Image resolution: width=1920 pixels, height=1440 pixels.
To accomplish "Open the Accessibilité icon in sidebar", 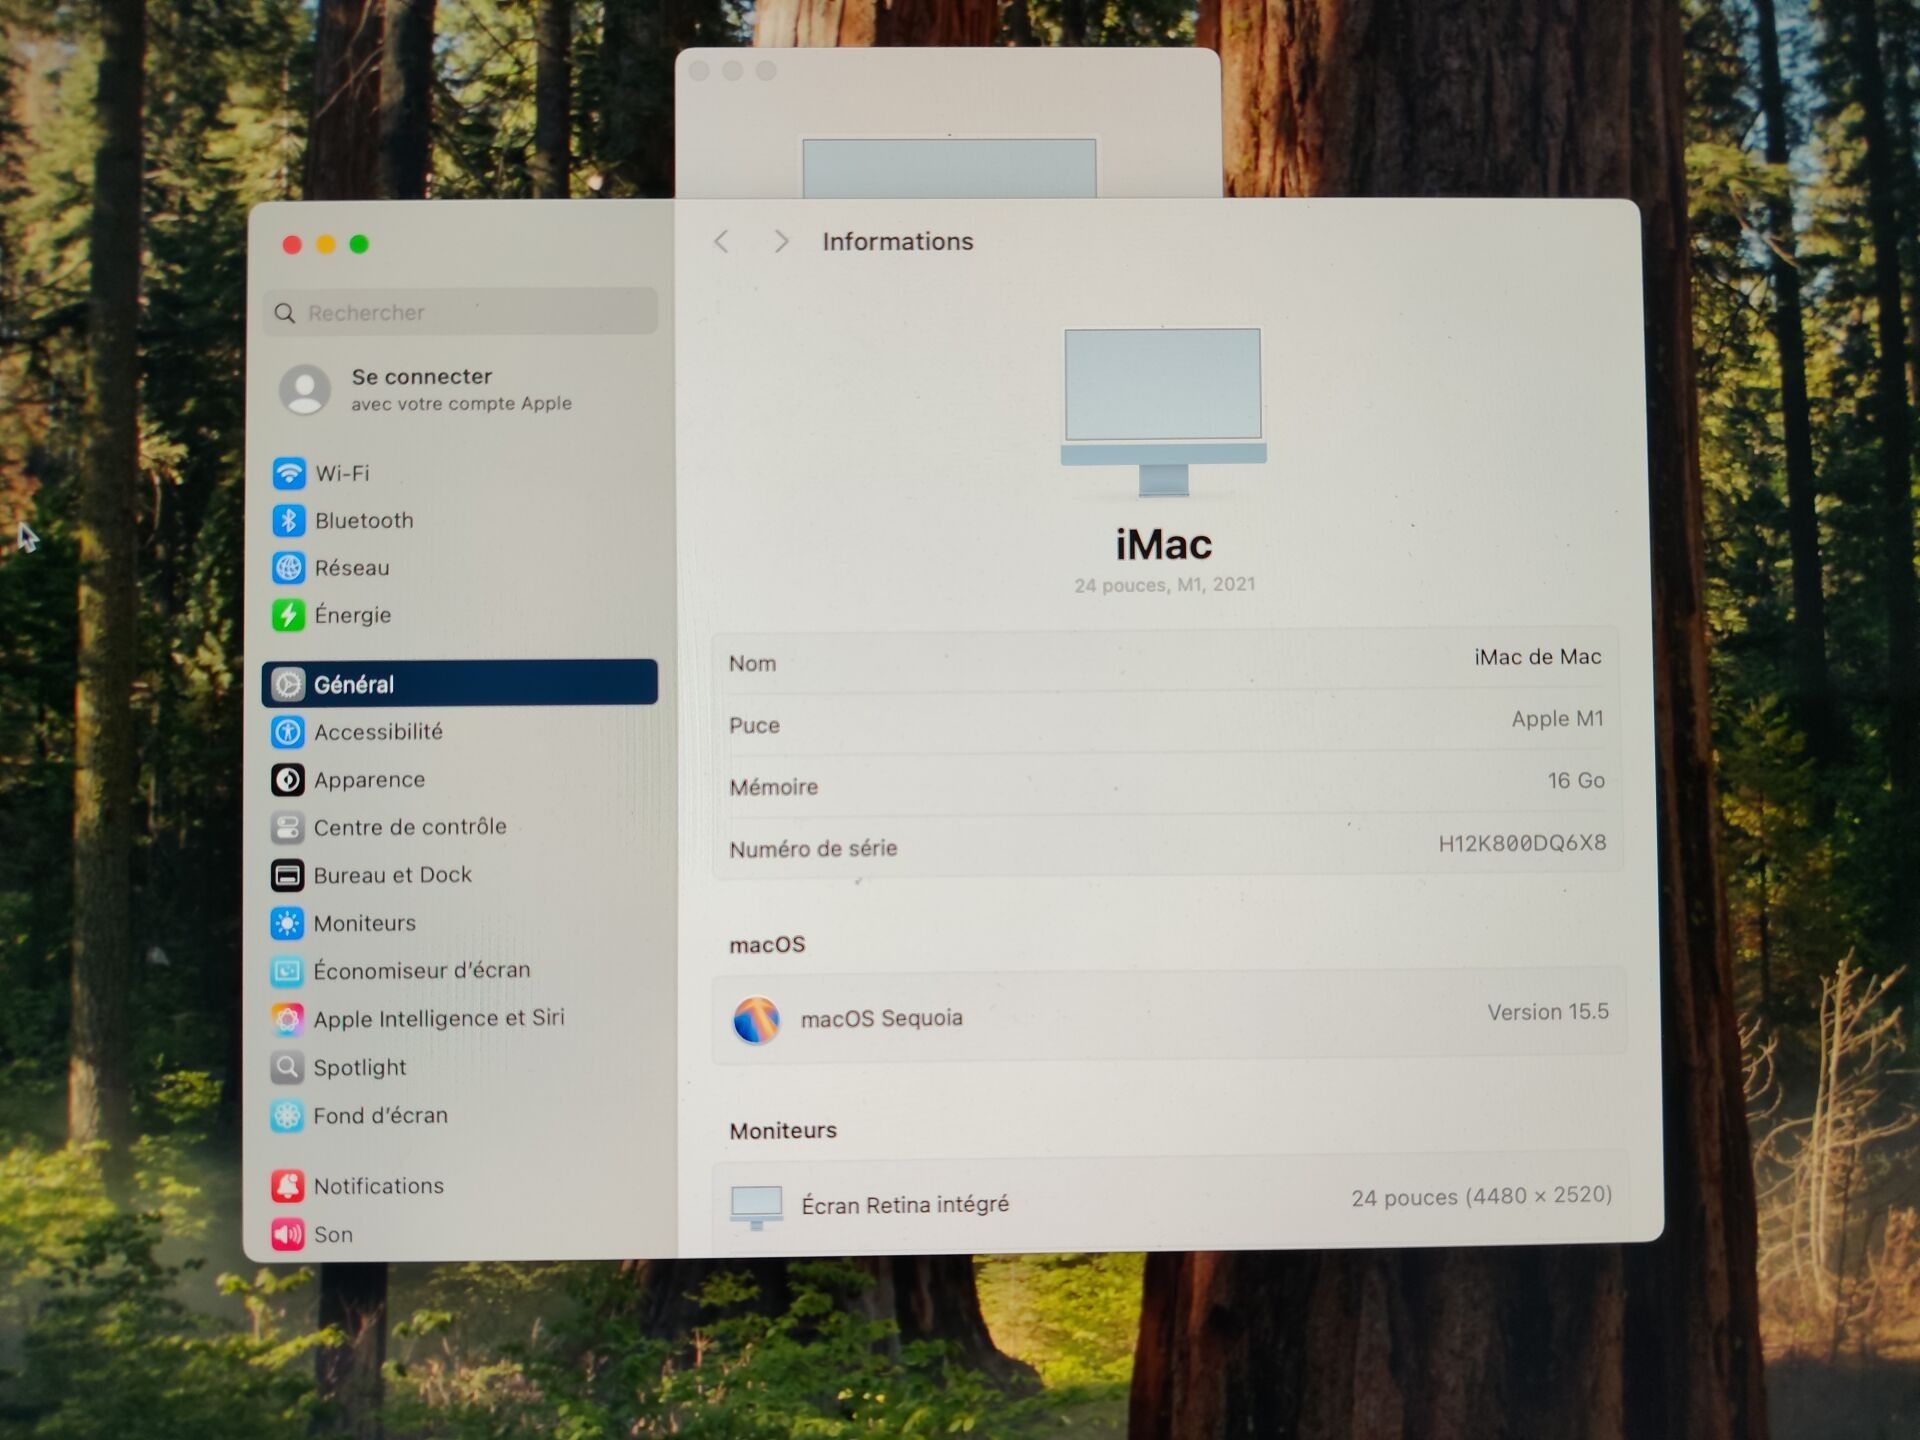I will [x=288, y=732].
